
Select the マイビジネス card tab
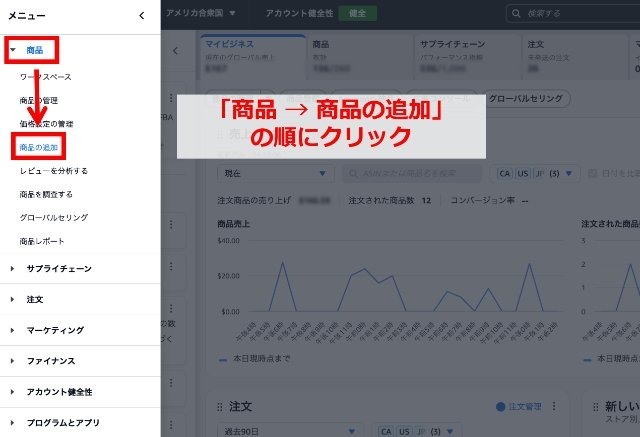[253, 57]
